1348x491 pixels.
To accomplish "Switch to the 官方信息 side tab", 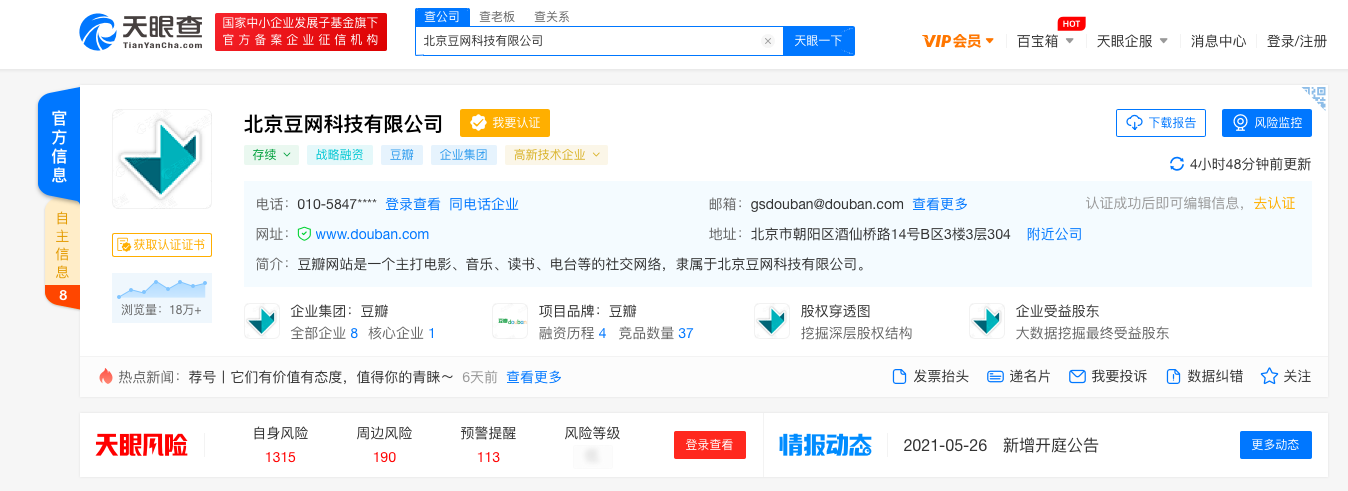I will tap(59, 146).
